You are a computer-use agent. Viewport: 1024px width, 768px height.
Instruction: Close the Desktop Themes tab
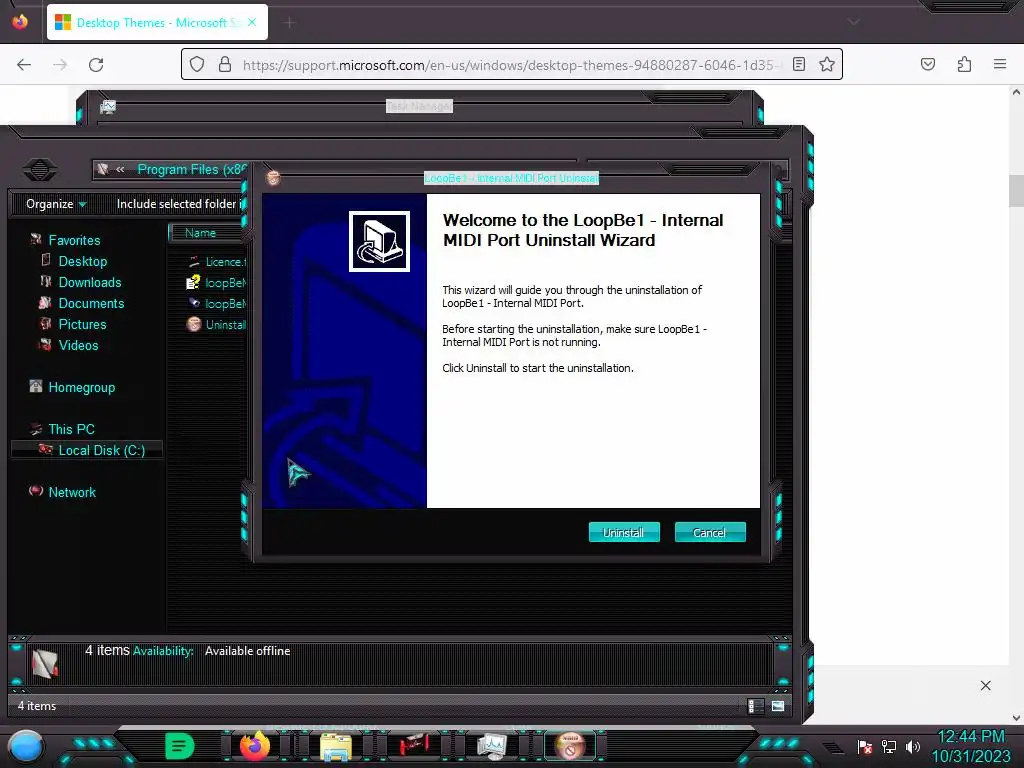pos(252,22)
